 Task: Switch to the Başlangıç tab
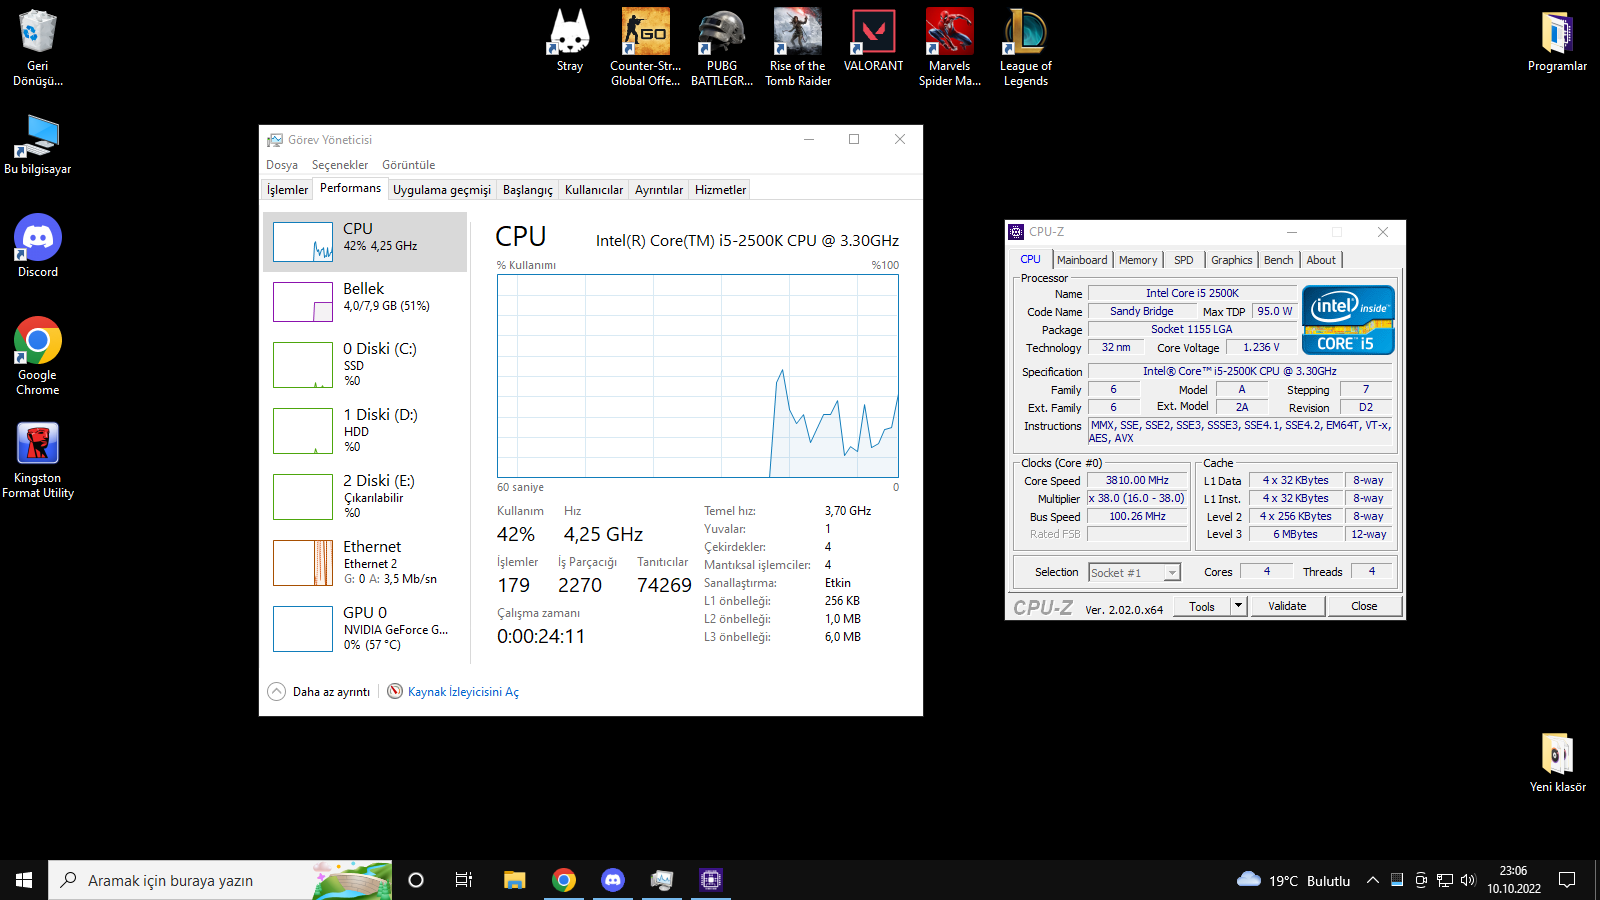point(528,190)
